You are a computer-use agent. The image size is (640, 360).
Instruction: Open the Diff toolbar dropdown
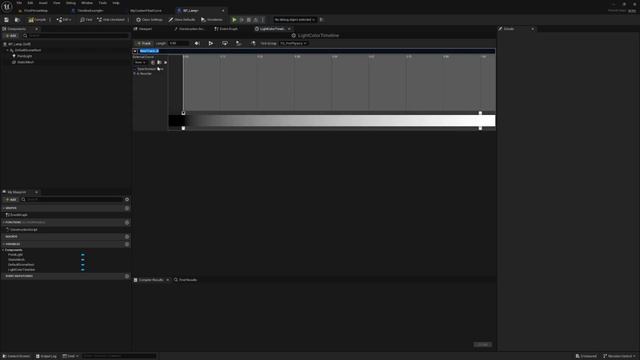(64, 20)
